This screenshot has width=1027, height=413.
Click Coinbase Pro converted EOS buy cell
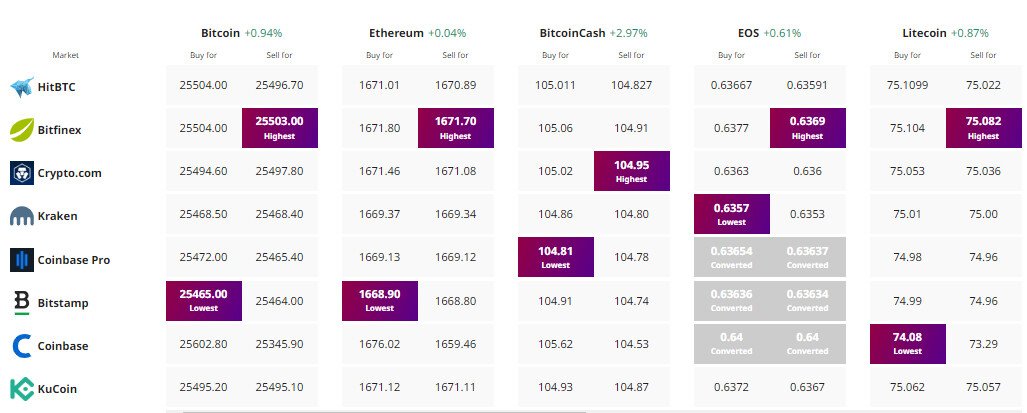732,258
